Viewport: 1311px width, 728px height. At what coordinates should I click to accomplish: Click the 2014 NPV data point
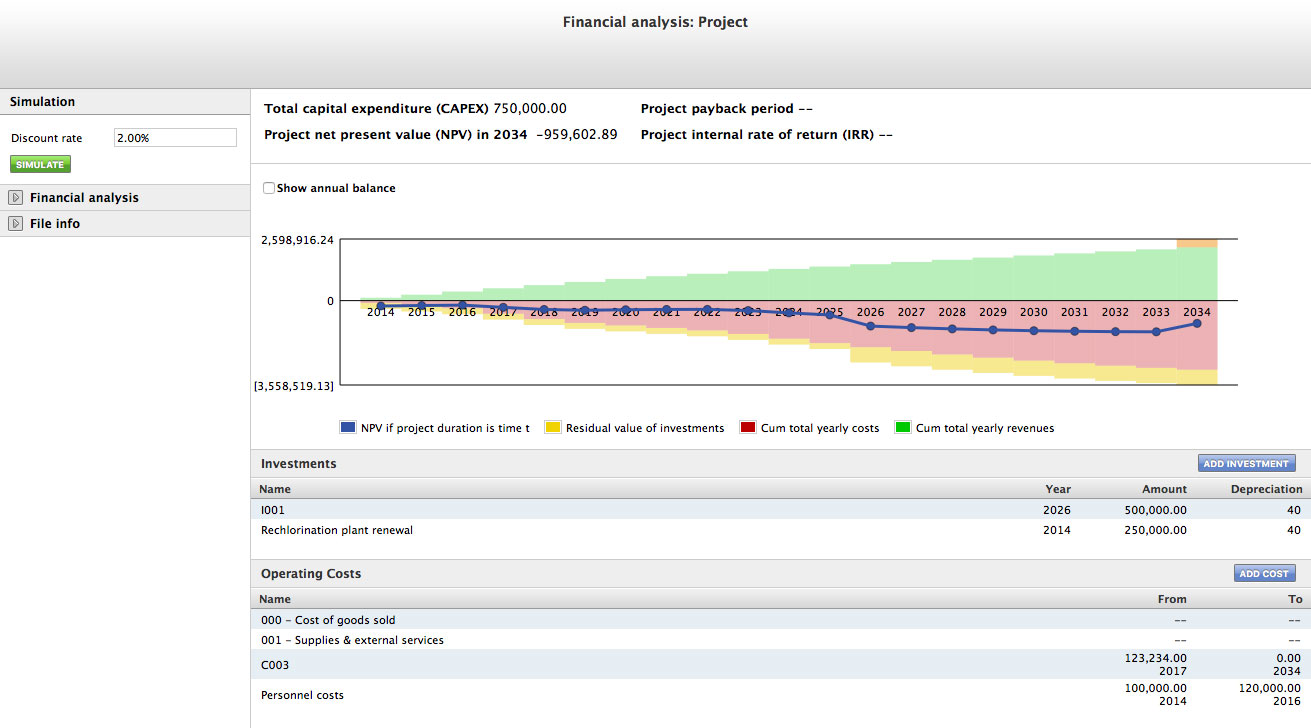(381, 306)
